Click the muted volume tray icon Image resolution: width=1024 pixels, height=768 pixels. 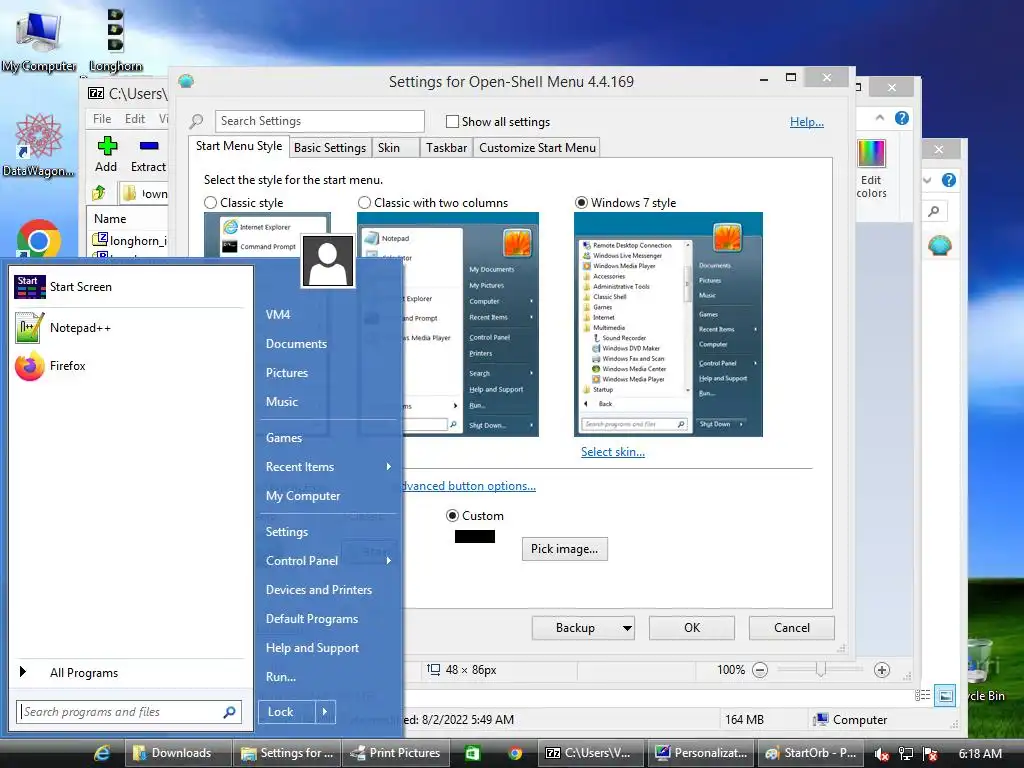point(881,754)
